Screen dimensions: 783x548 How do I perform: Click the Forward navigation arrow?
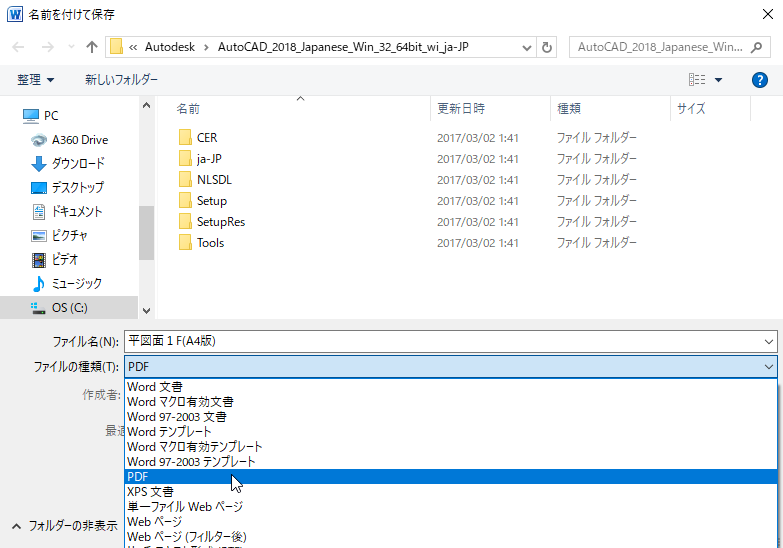click(48, 47)
